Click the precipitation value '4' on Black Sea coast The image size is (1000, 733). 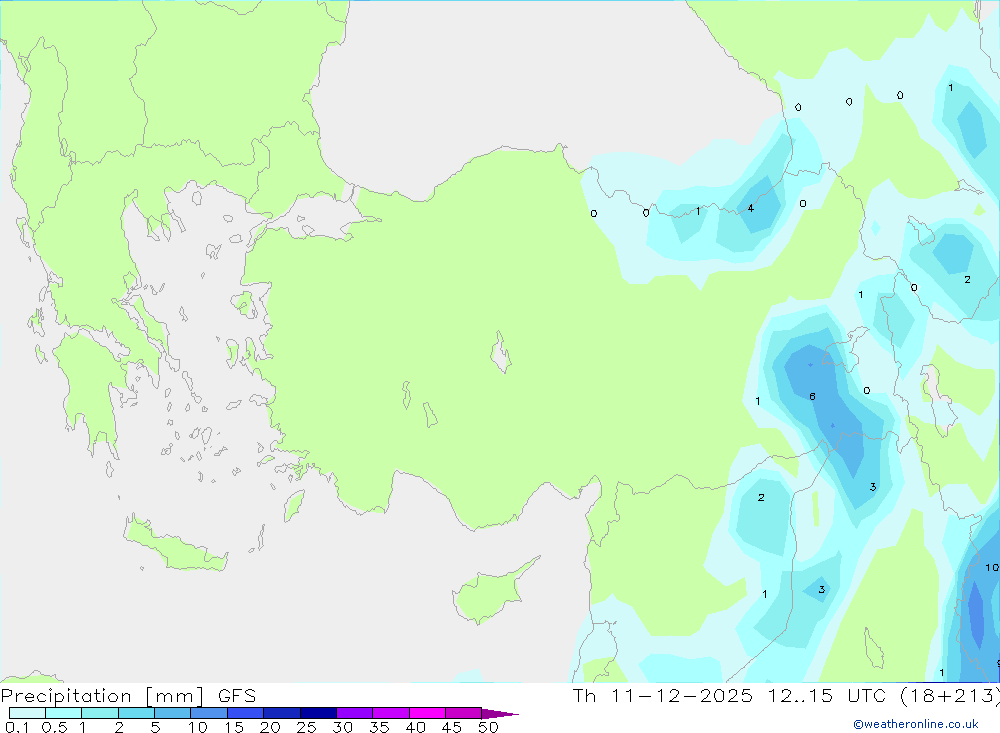coord(751,208)
